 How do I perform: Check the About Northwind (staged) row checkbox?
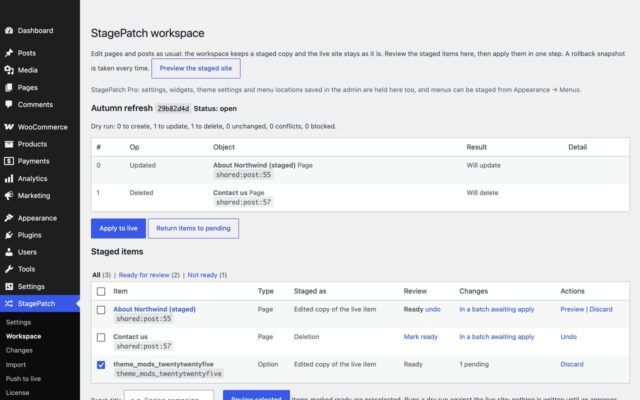coord(101,310)
